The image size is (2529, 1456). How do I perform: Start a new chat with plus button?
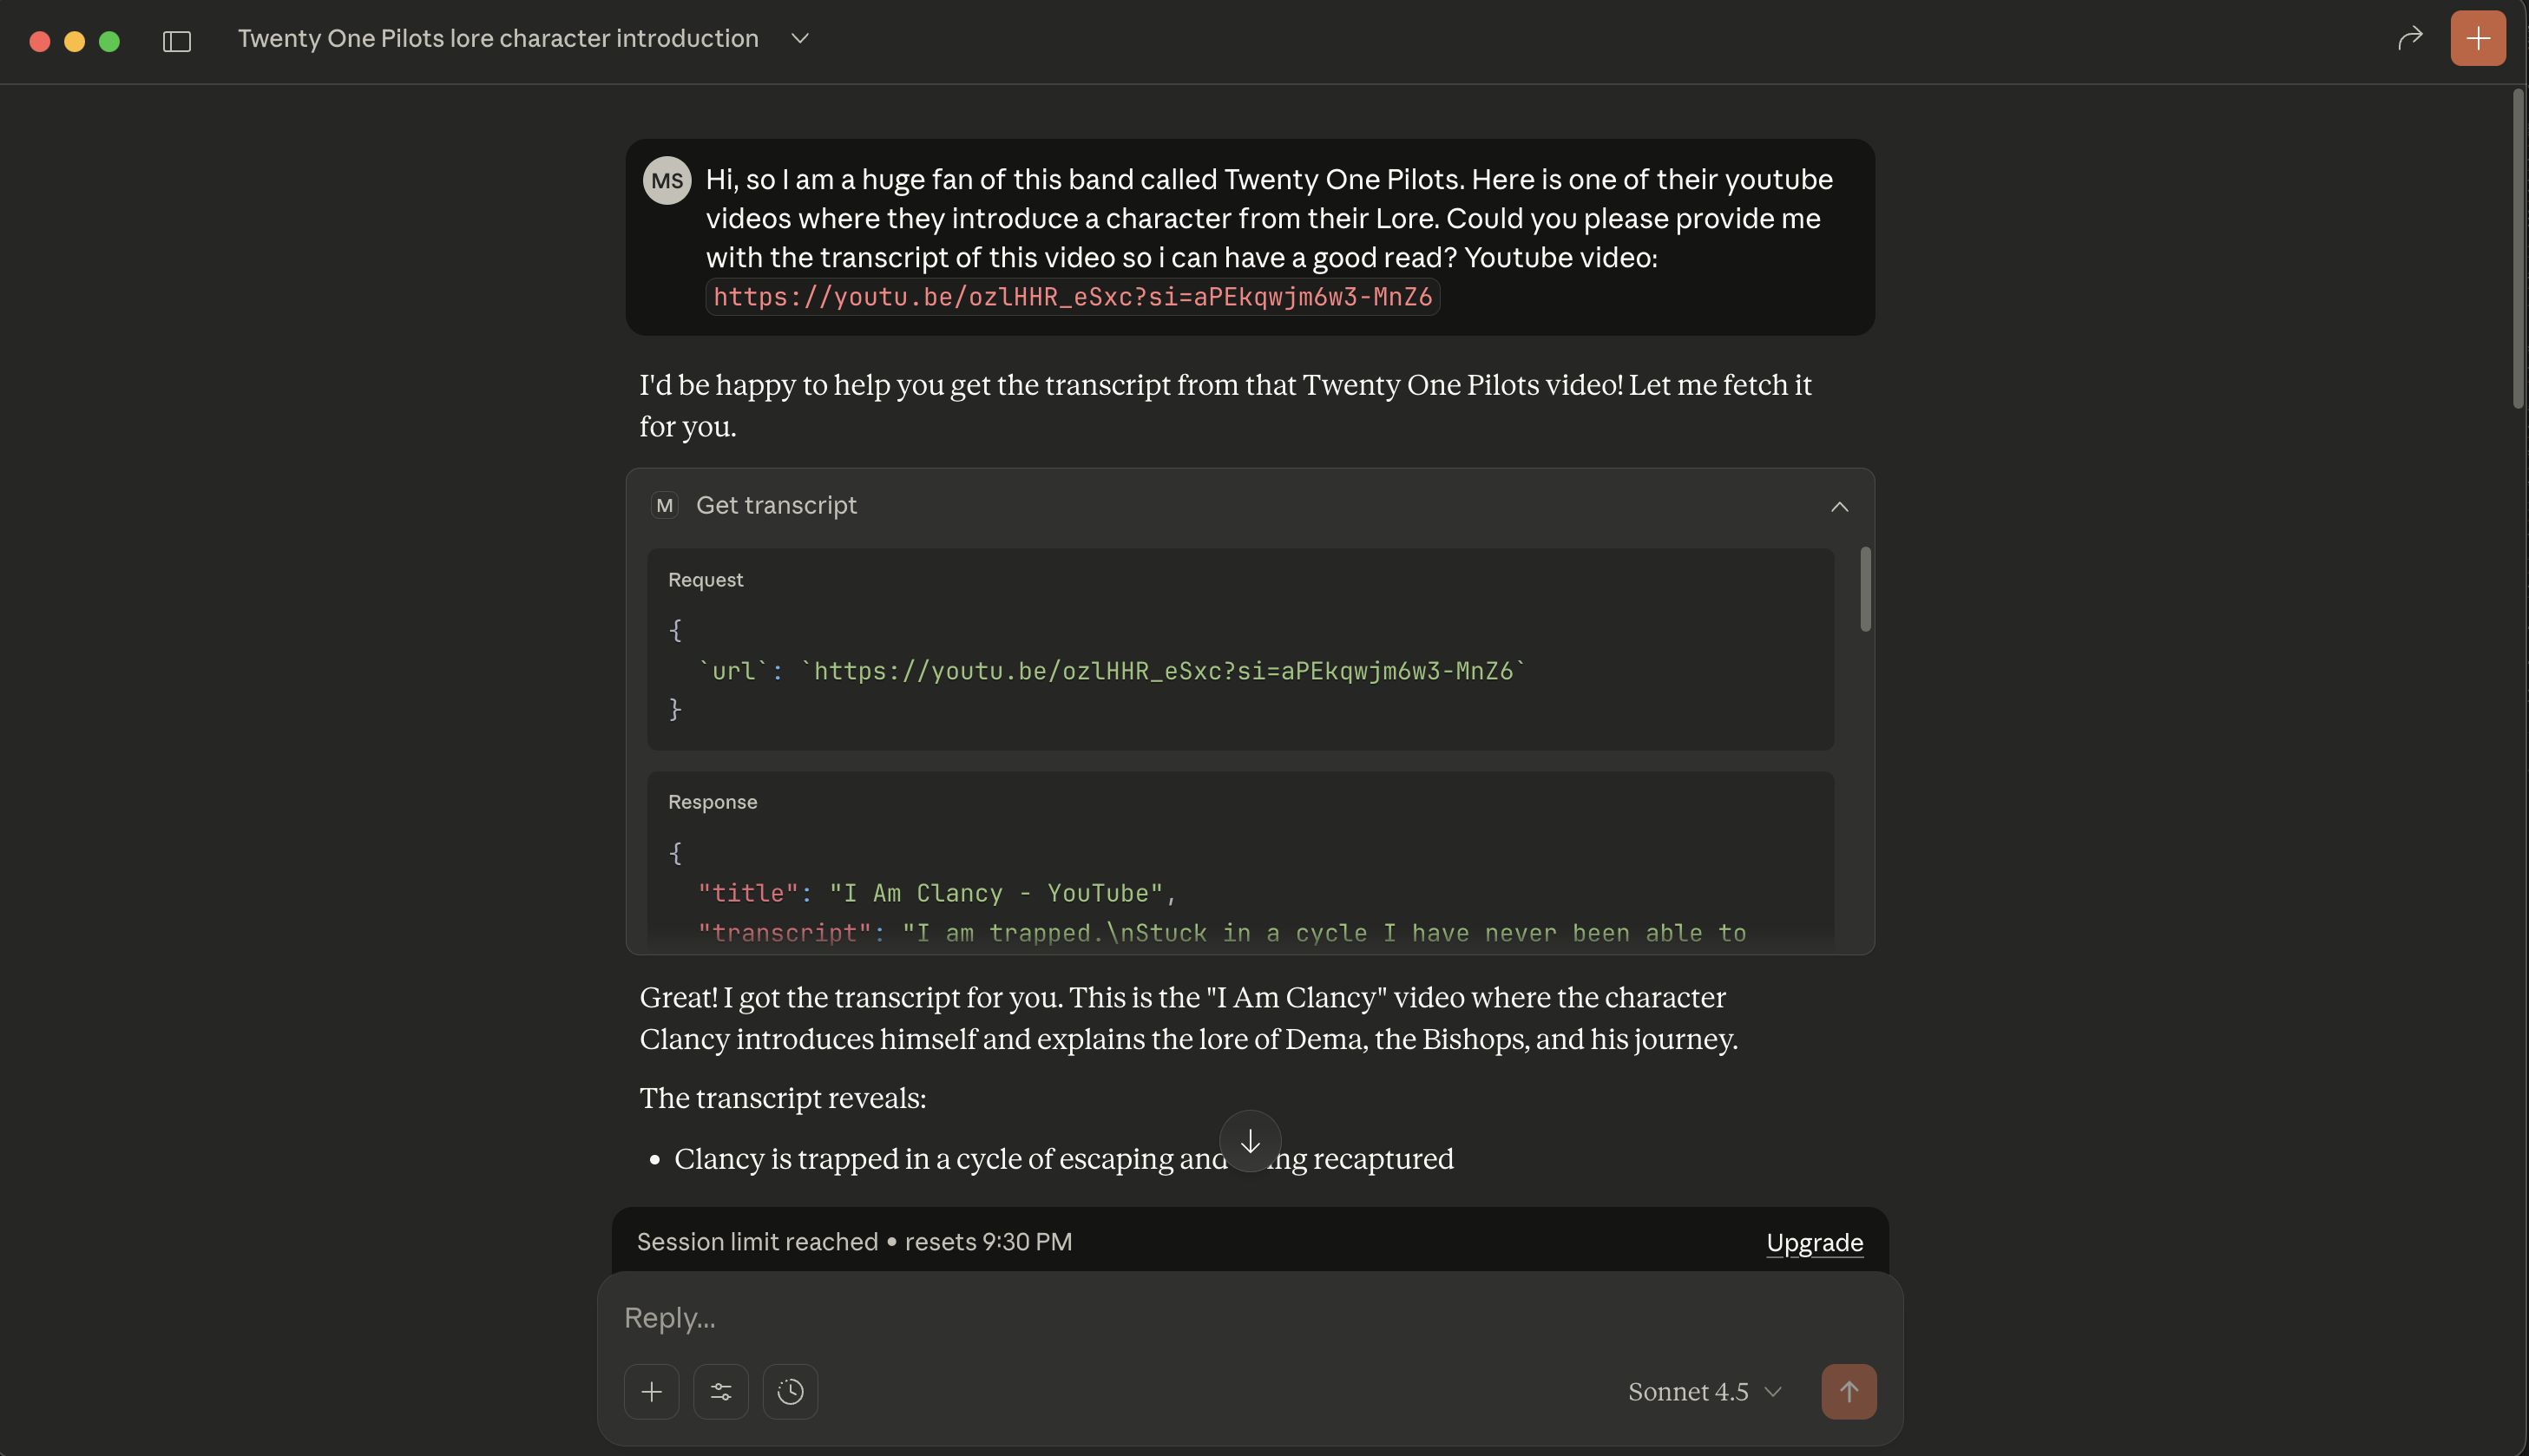tap(2477, 39)
